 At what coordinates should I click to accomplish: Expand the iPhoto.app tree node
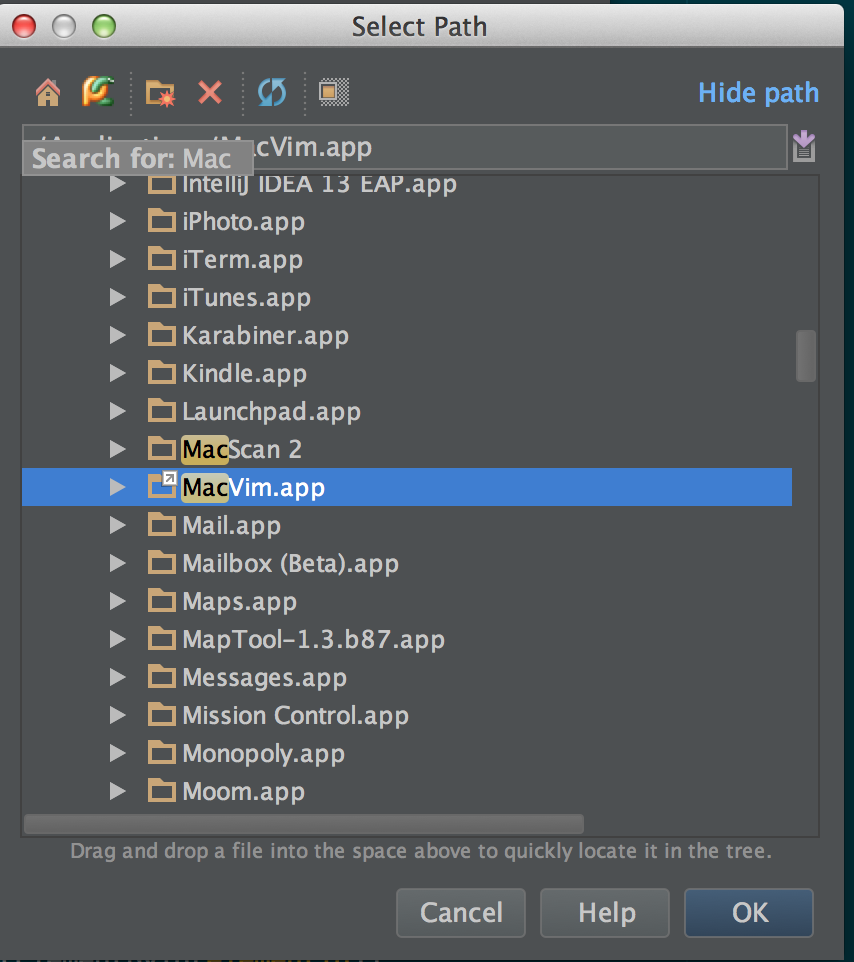point(117,221)
